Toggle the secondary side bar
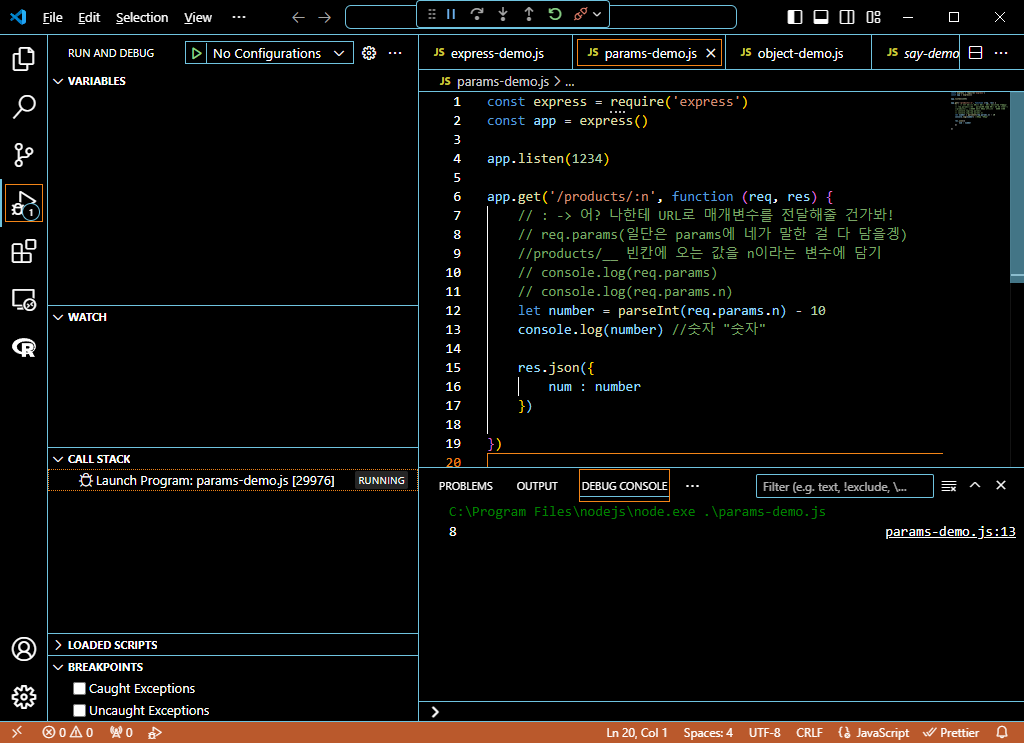The height and width of the screenshot is (743, 1024). click(x=847, y=17)
